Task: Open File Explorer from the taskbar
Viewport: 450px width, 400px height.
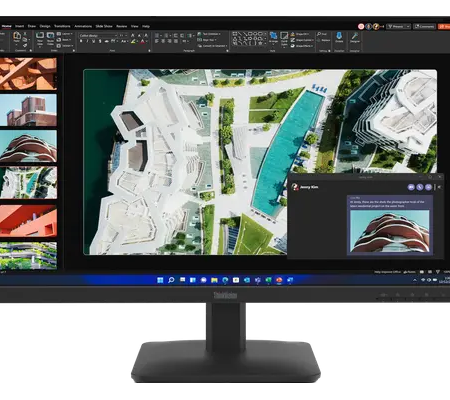Action: coord(214,280)
